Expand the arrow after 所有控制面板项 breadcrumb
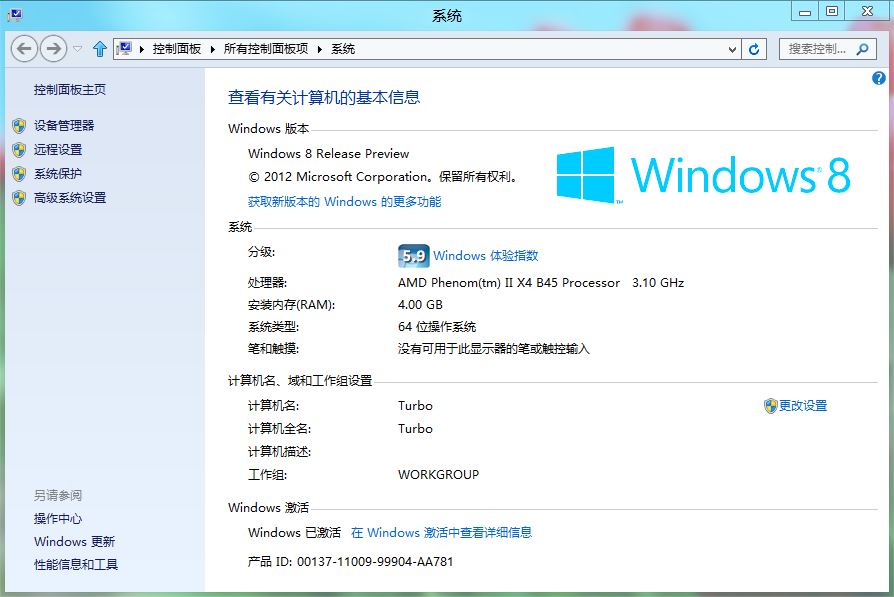This screenshot has width=894, height=597. (319, 49)
